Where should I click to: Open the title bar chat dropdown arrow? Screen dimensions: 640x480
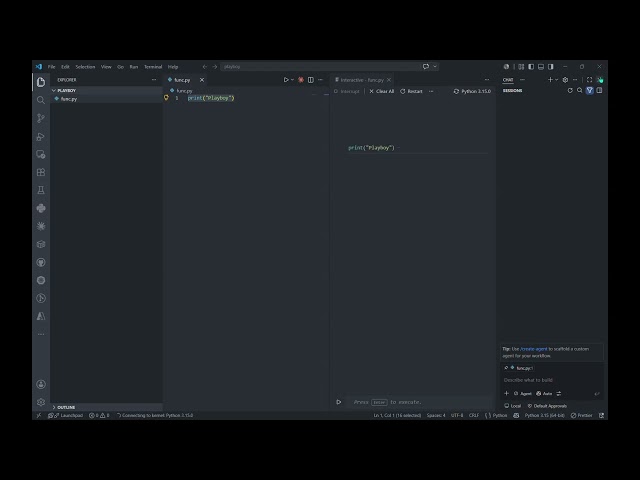pos(435,67)
